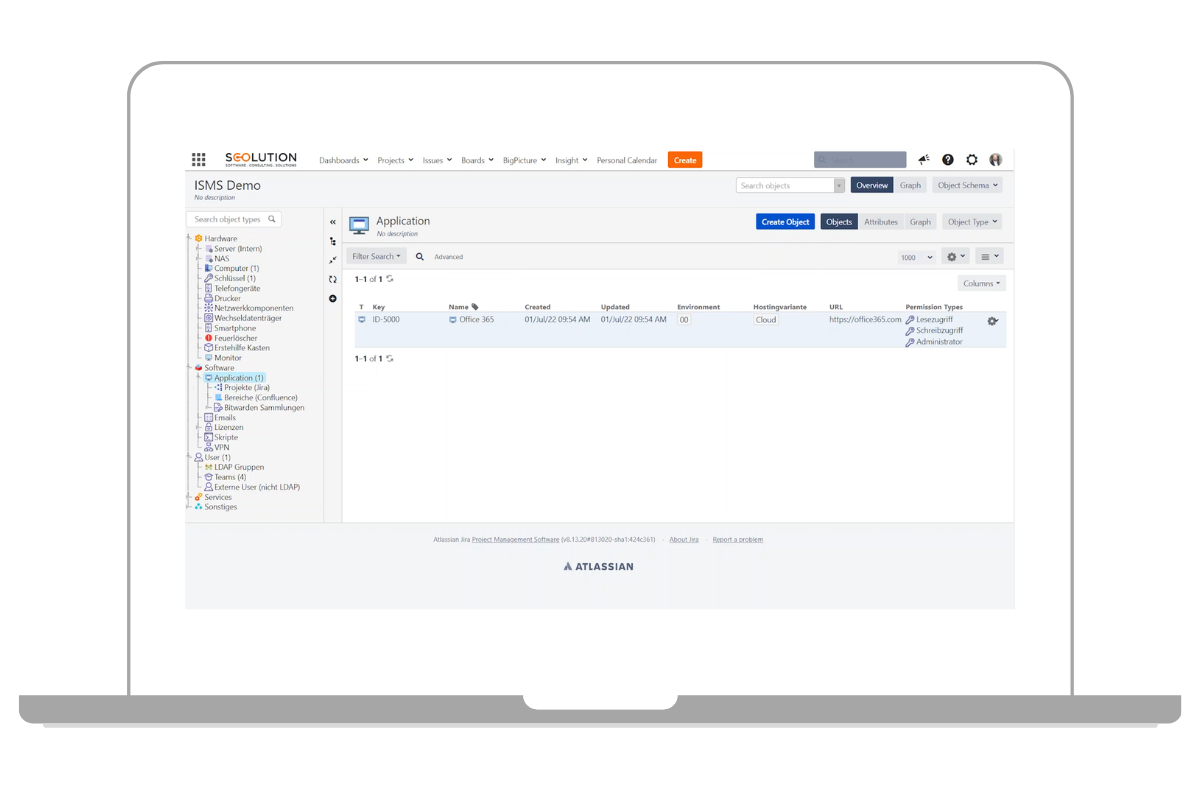Switch to the Overview view toggle
The width and height of the screenshot is (1200, 790).
pos(871,185)
